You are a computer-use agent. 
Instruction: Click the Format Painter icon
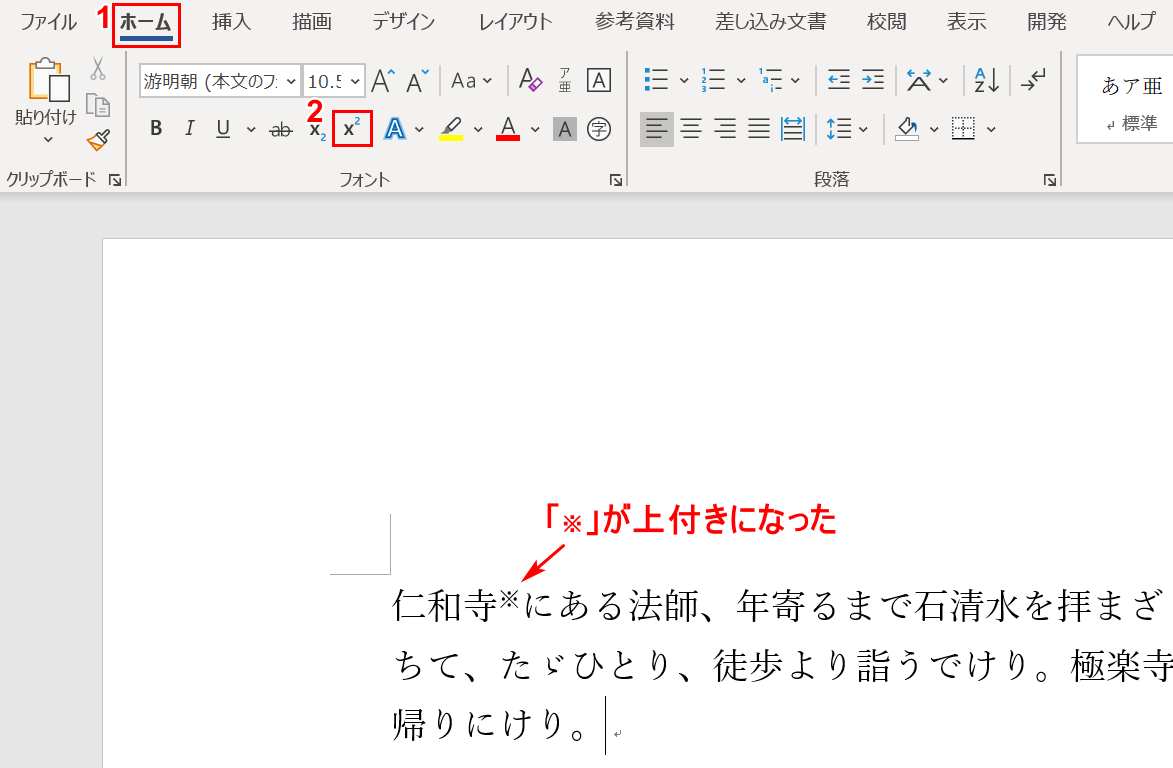(x=96, y=141)
